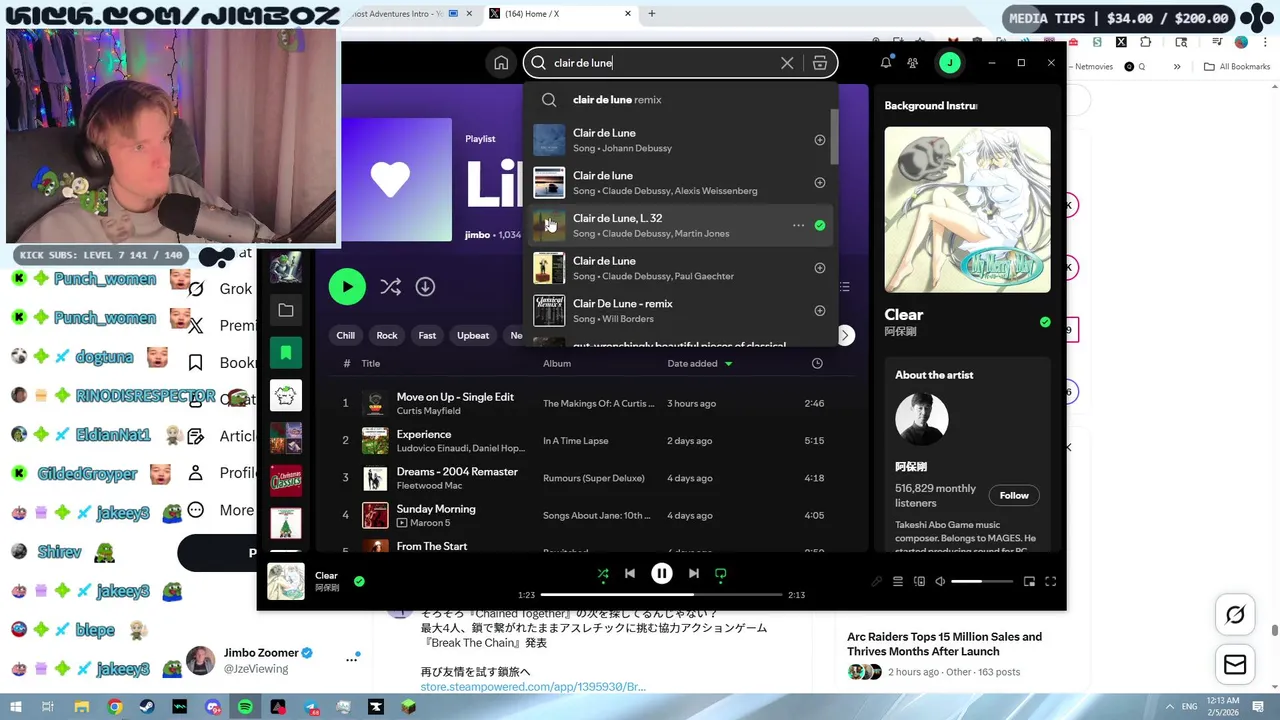This screenshot has height=720, width=1280.
Task: Open Friend Activity icon in Spotify header
Action: [x=913, y=63]
